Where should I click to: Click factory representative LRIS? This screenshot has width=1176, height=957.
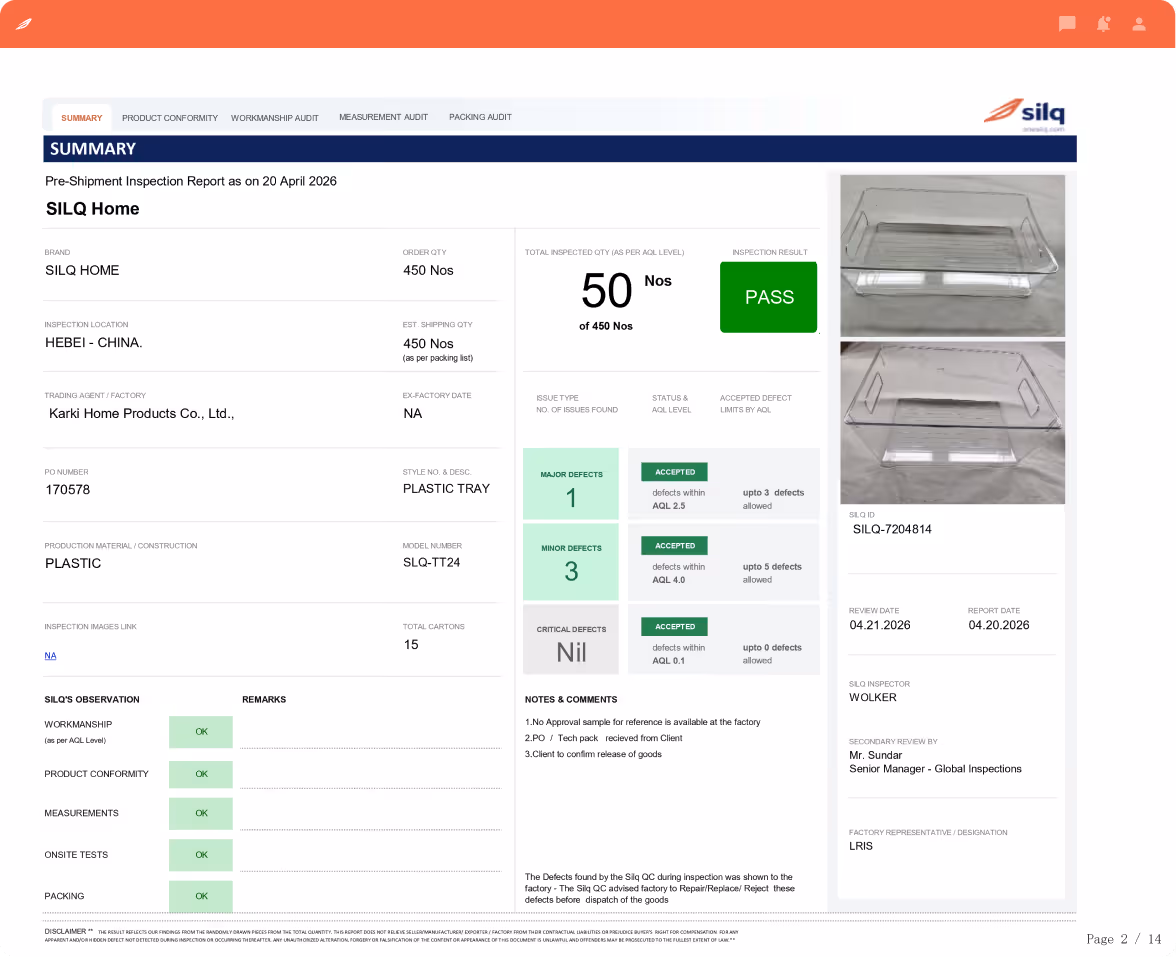tap(861, 846)
